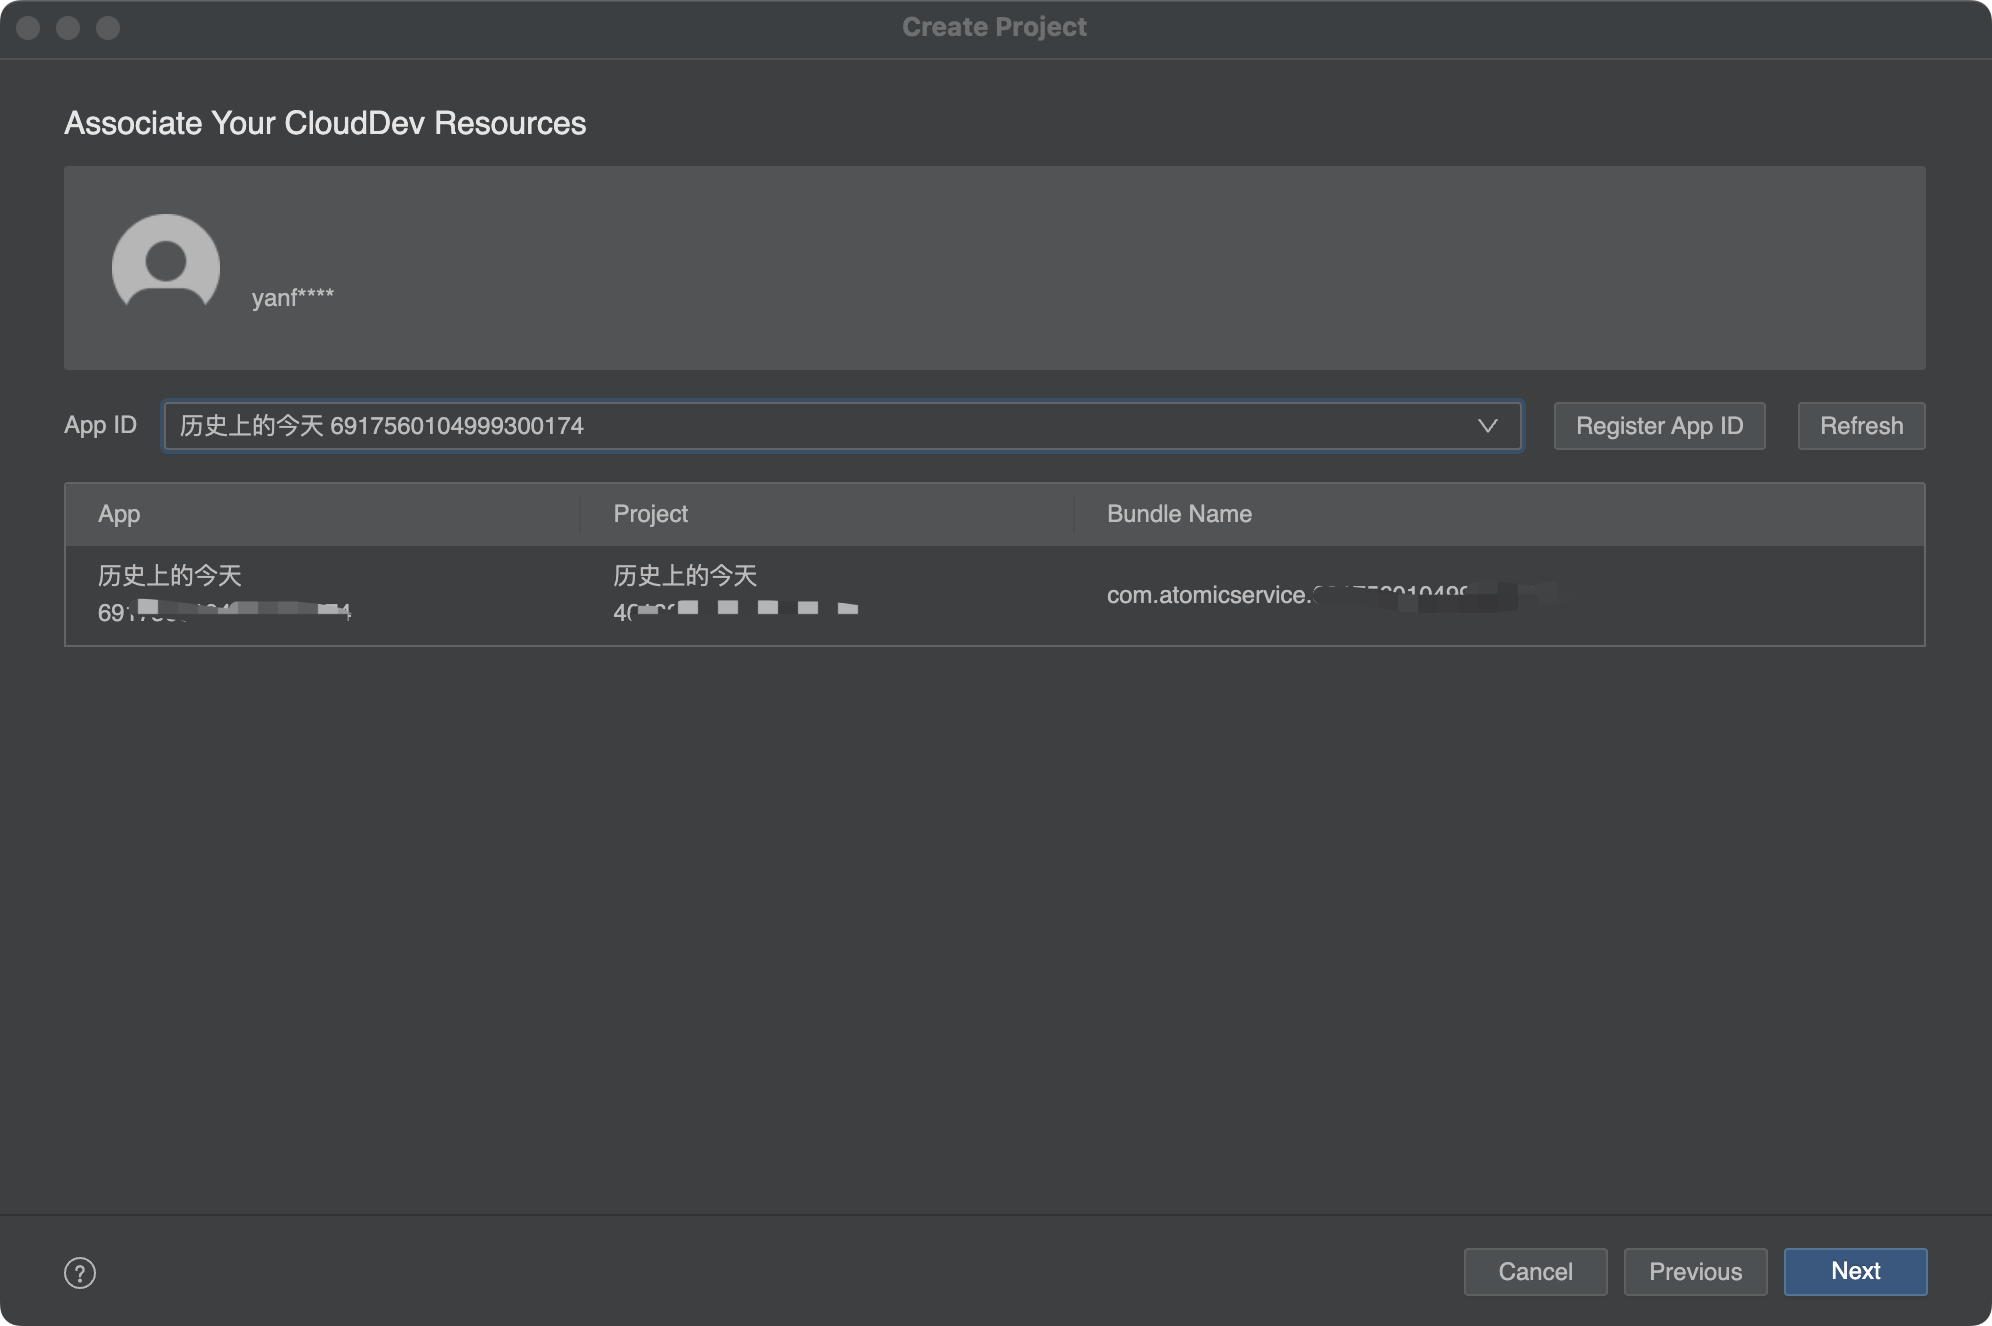Click the Next button

(1855, 1271)
